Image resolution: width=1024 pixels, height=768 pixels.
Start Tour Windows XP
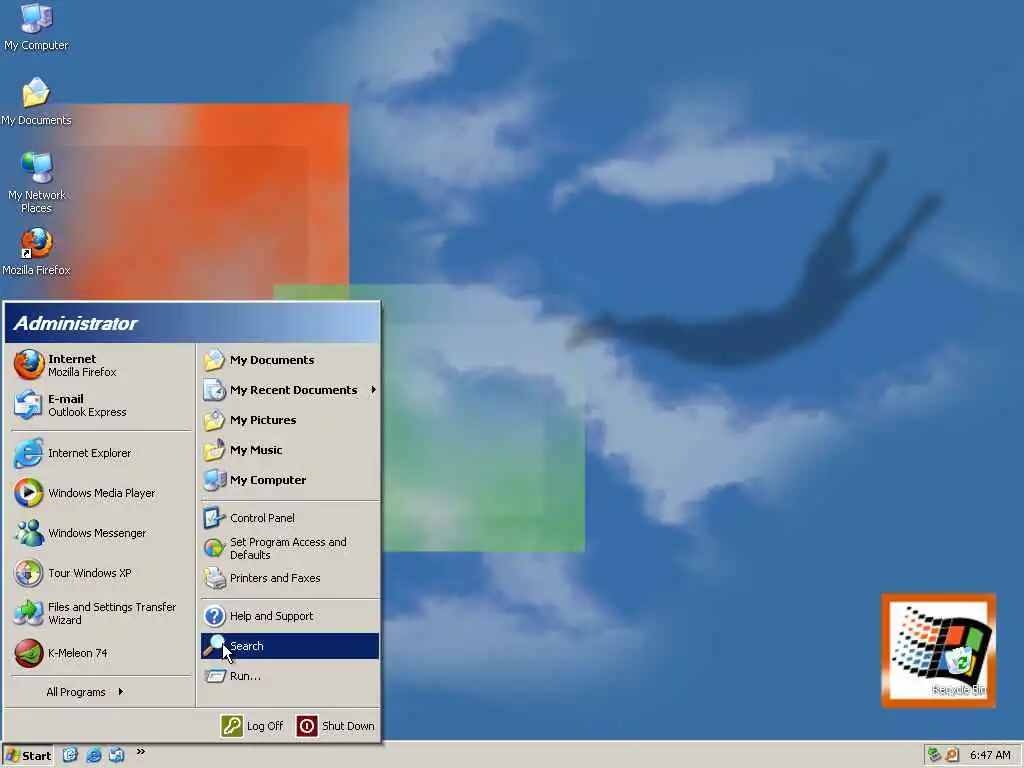102,573
